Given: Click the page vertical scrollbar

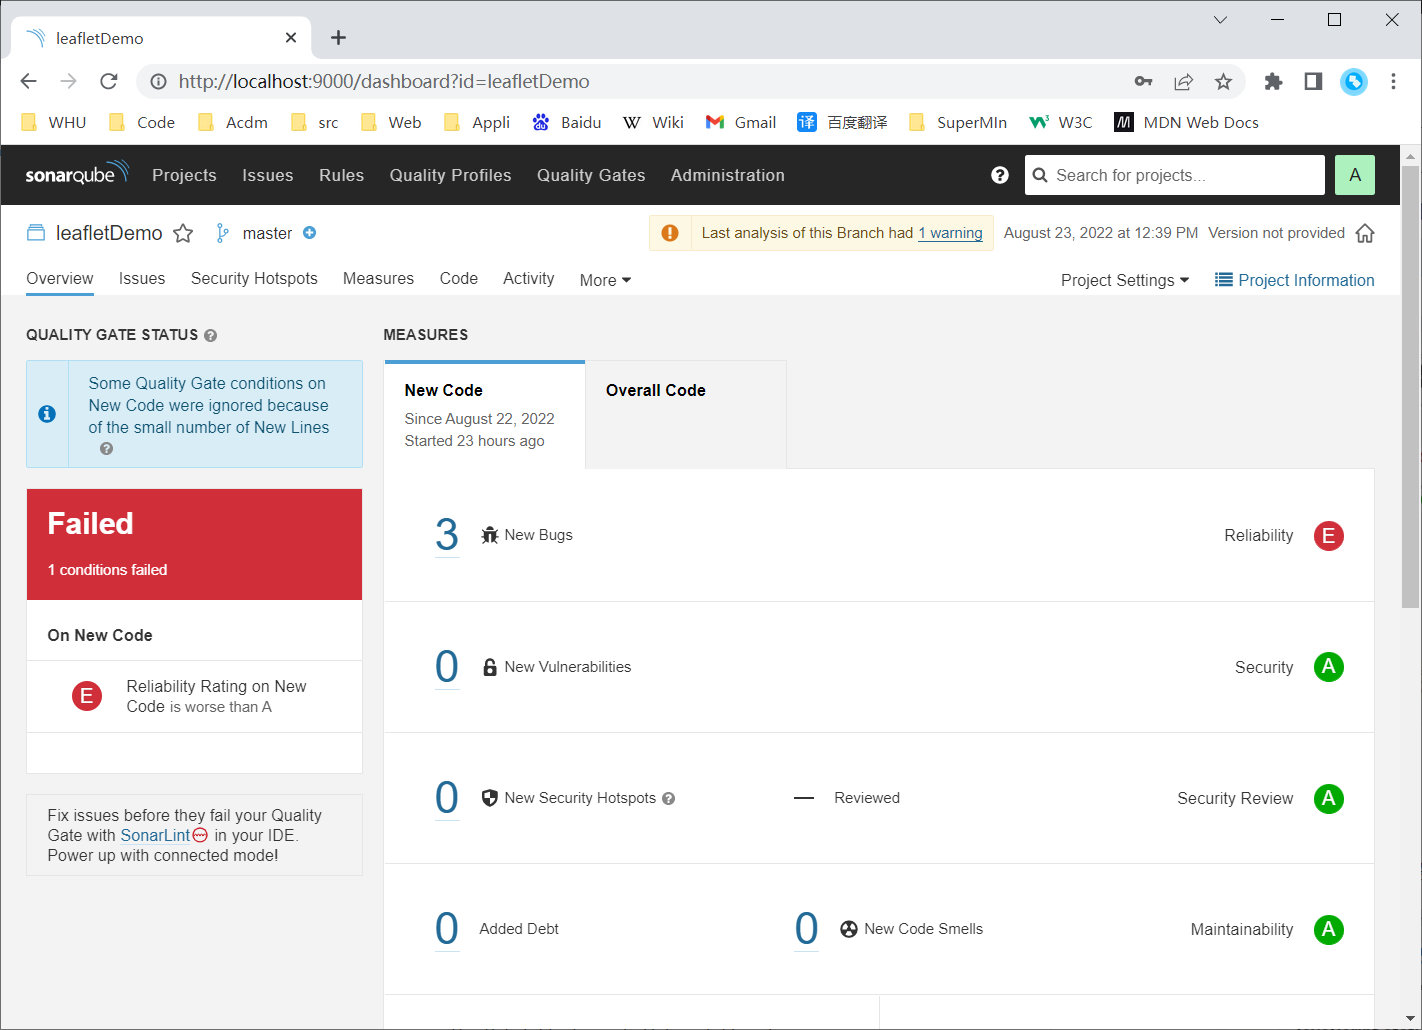Looking at the screenshot, I should click(x=1410, y=387).
